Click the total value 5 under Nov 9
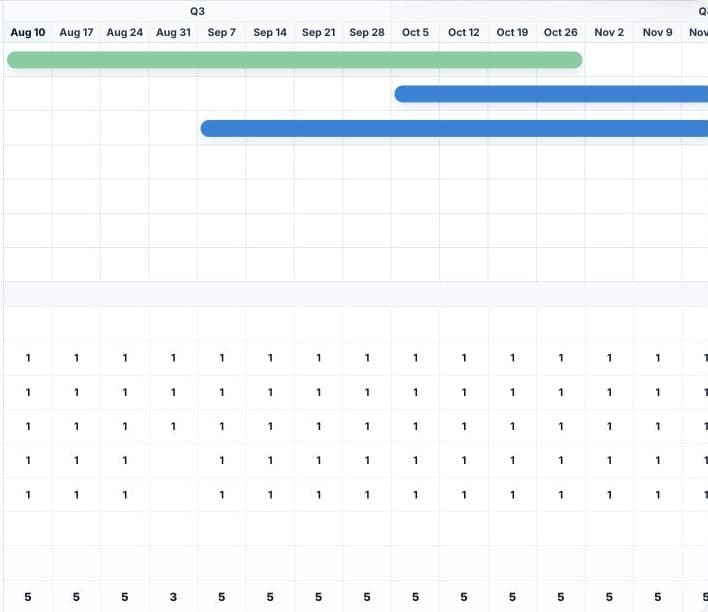This screenshot has height=612, width=708. [658, 597]
